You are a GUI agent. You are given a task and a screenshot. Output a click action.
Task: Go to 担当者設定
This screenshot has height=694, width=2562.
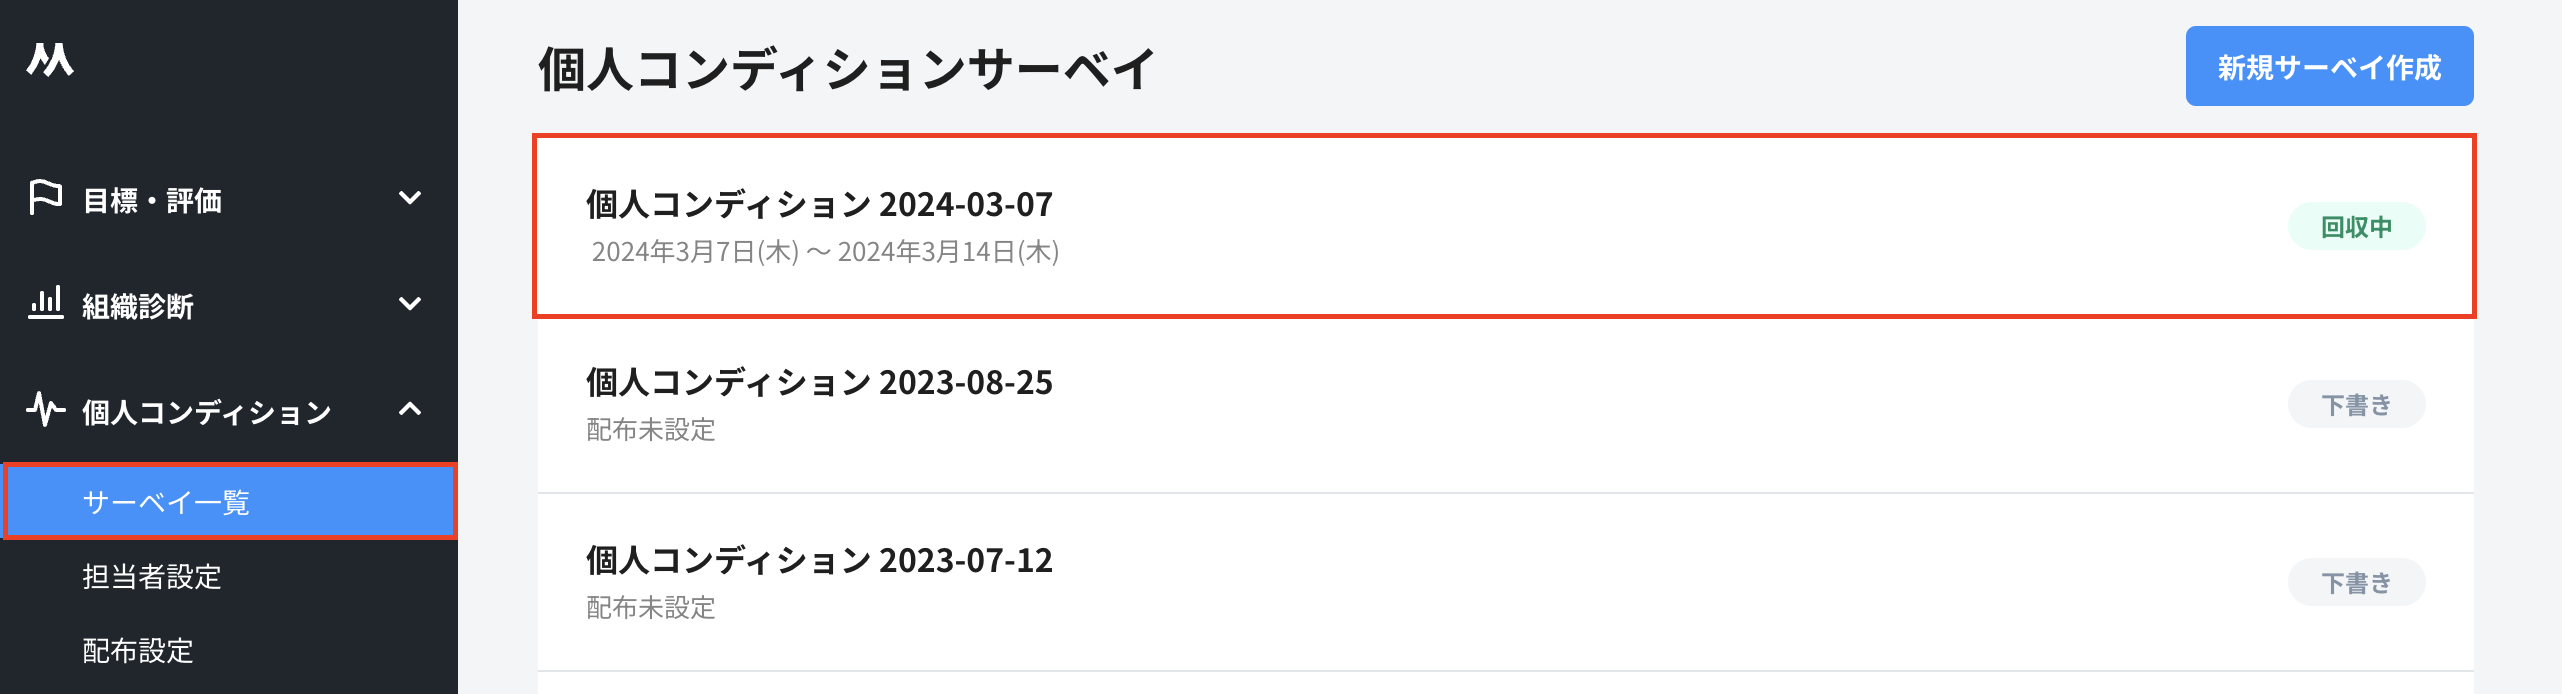point(152,577)
